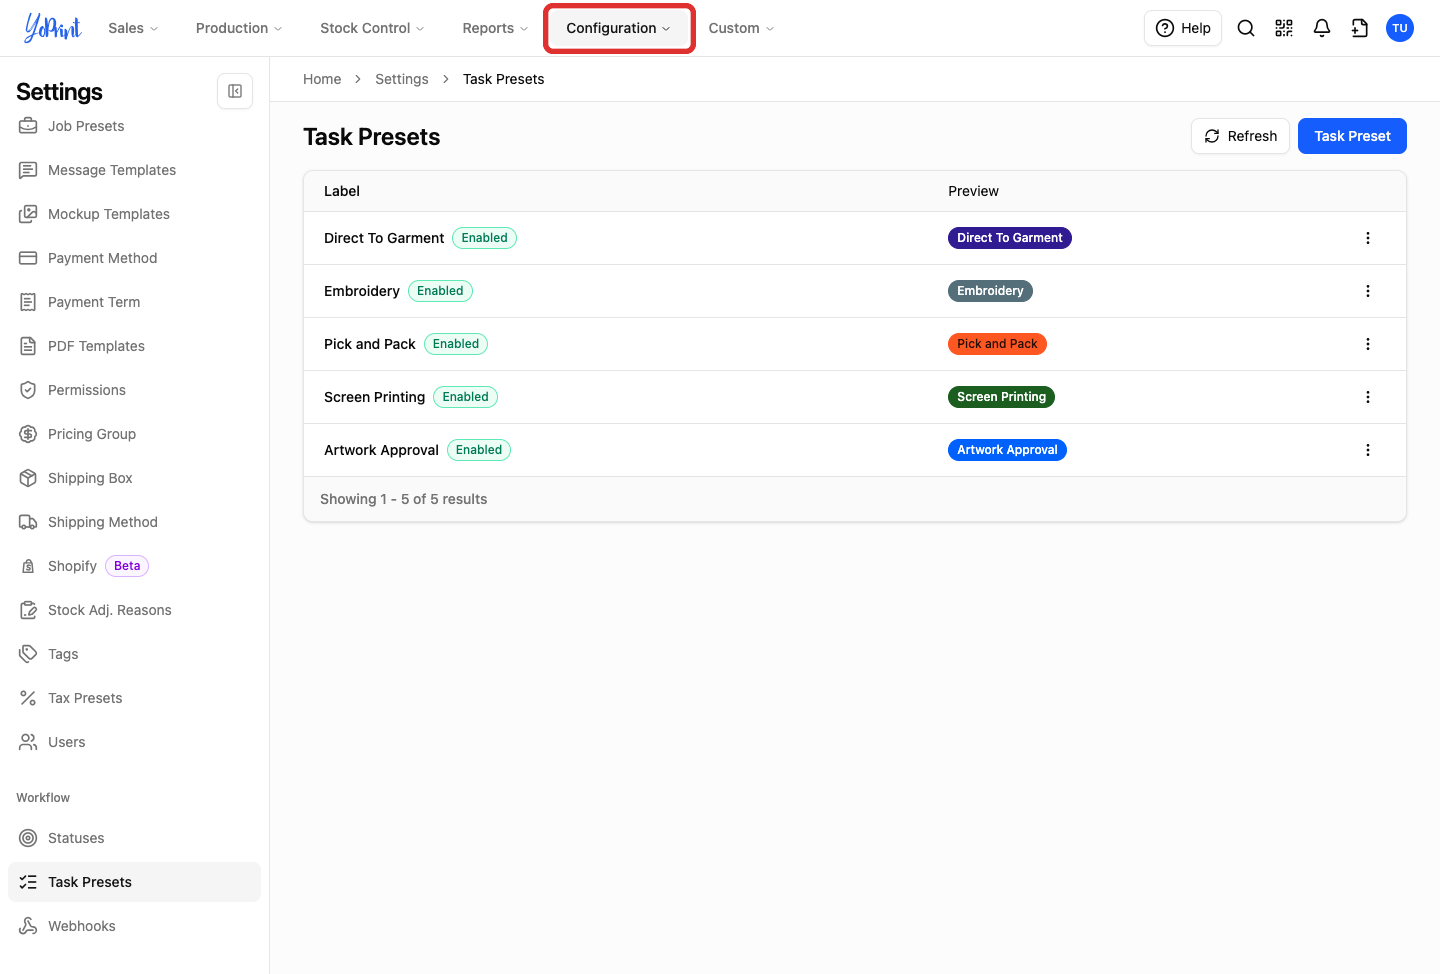Click the Direct To Garment label text
The height and width of the screenshot is (974, 1440).
384,238
